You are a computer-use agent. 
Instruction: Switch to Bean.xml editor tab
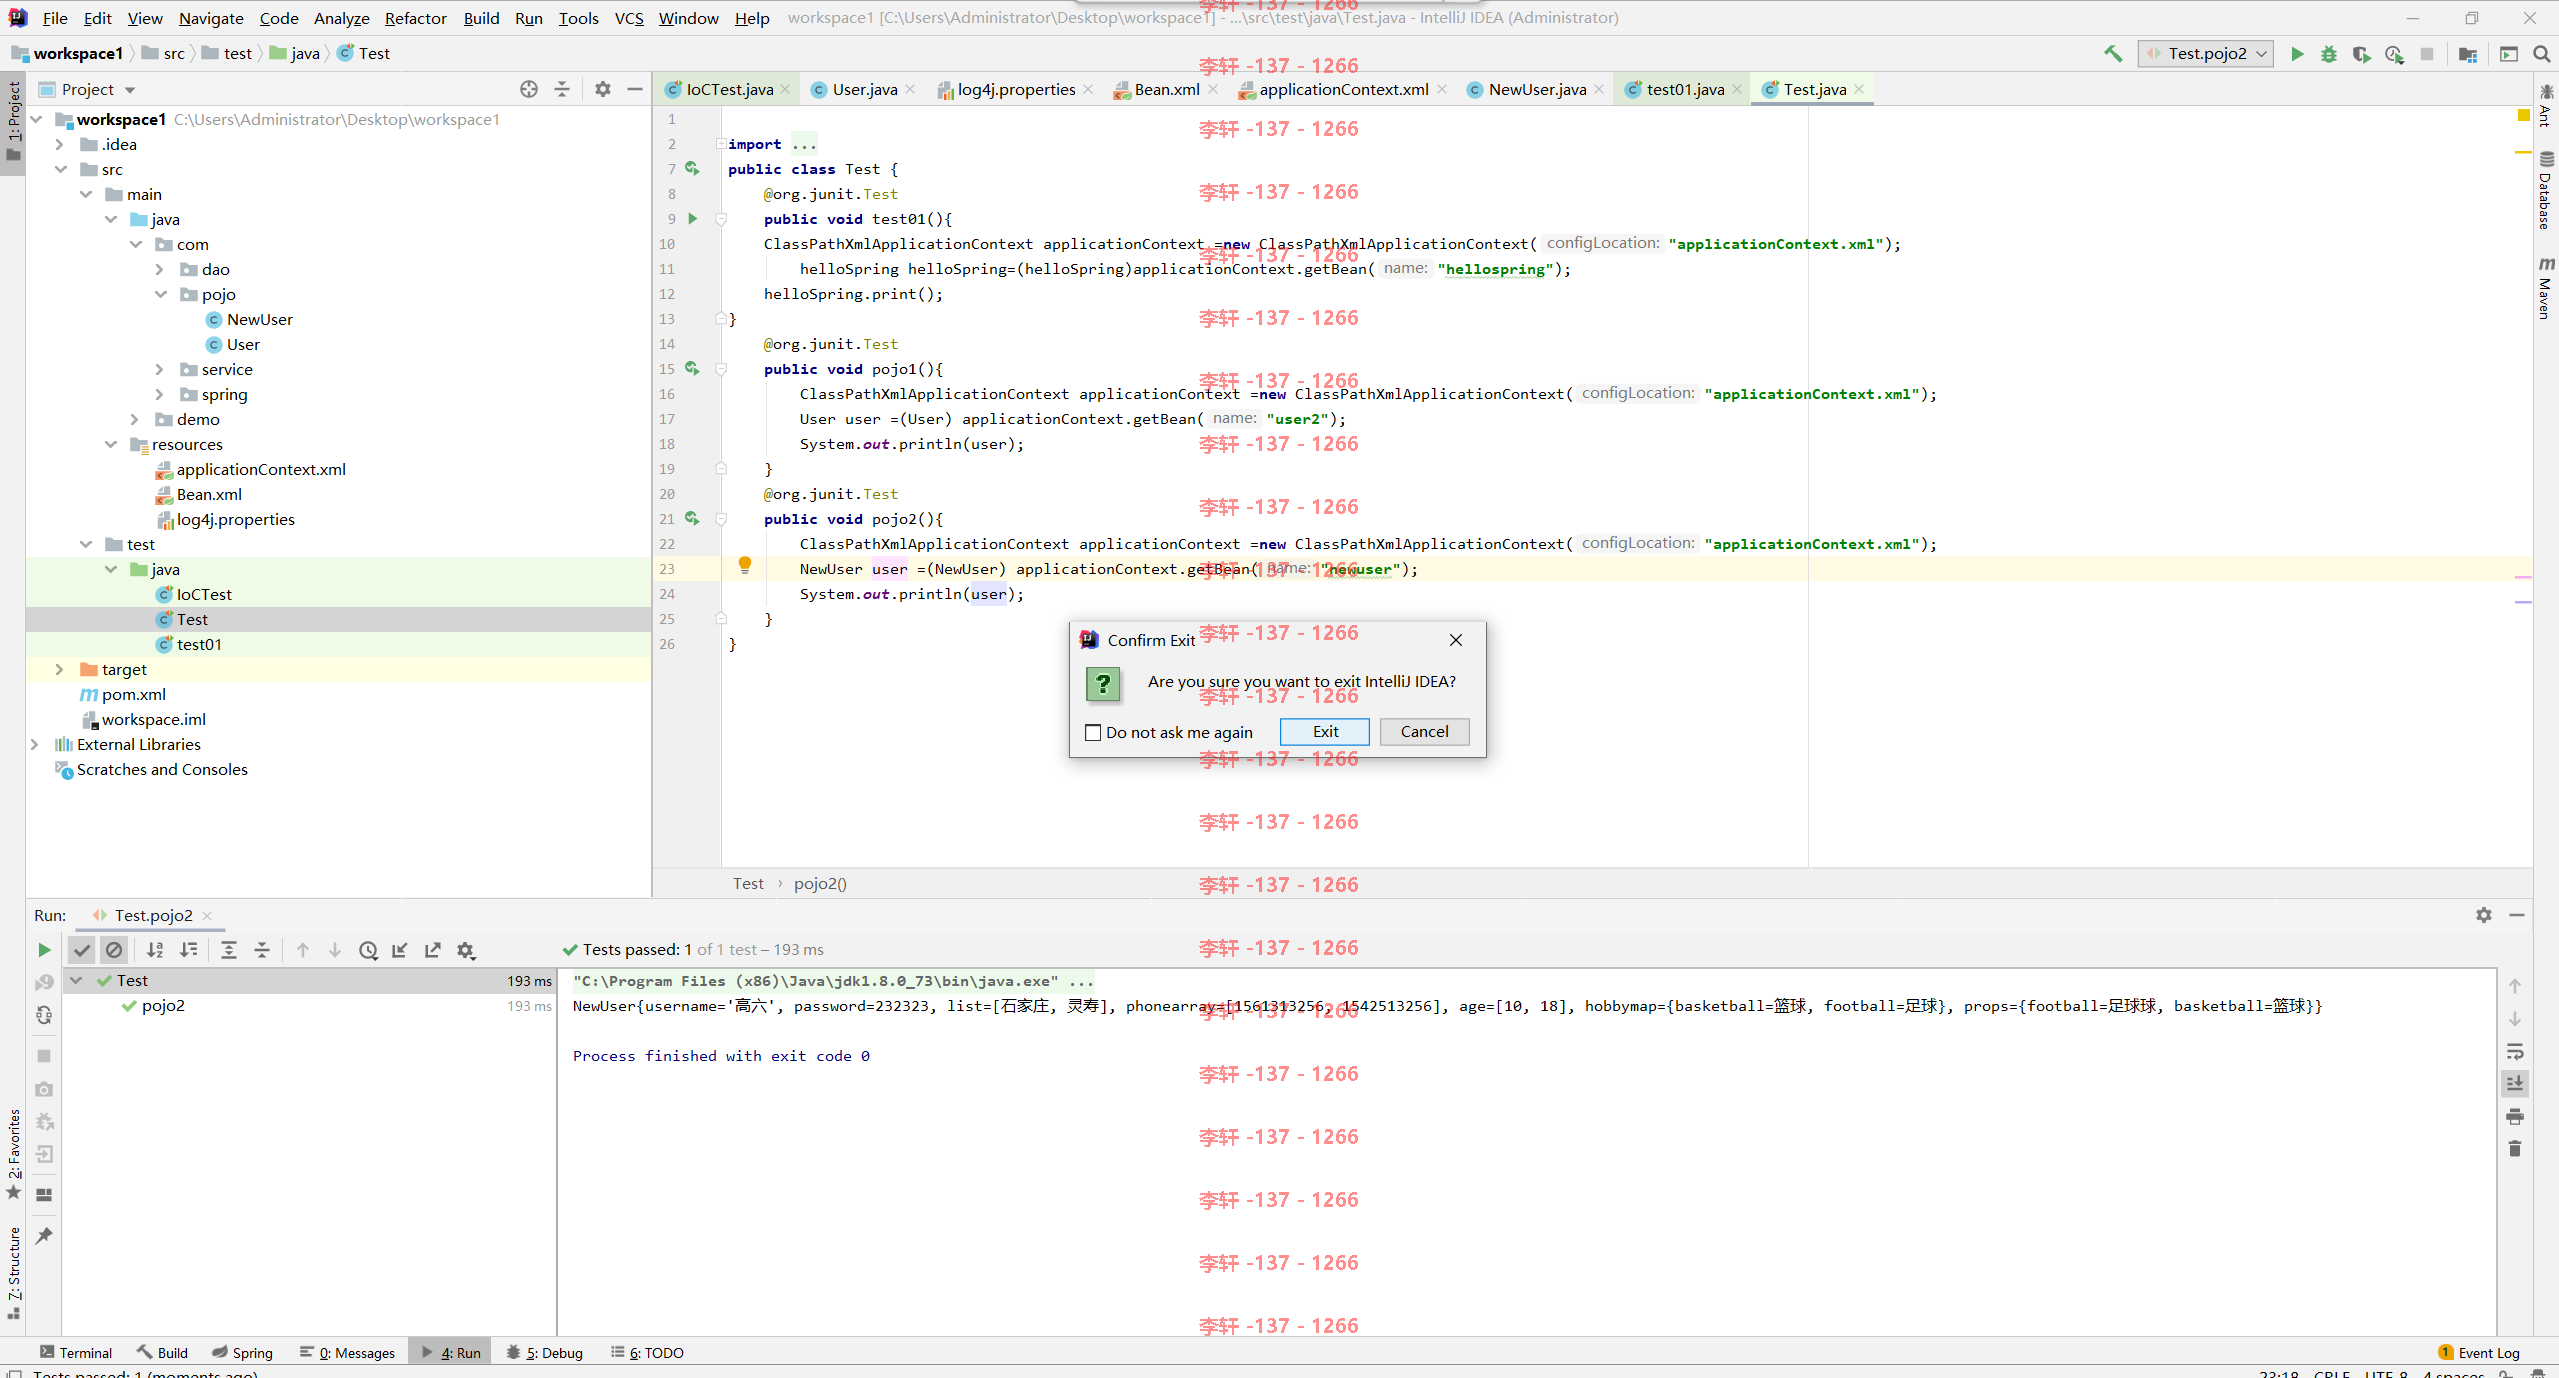click(1166, 89)
